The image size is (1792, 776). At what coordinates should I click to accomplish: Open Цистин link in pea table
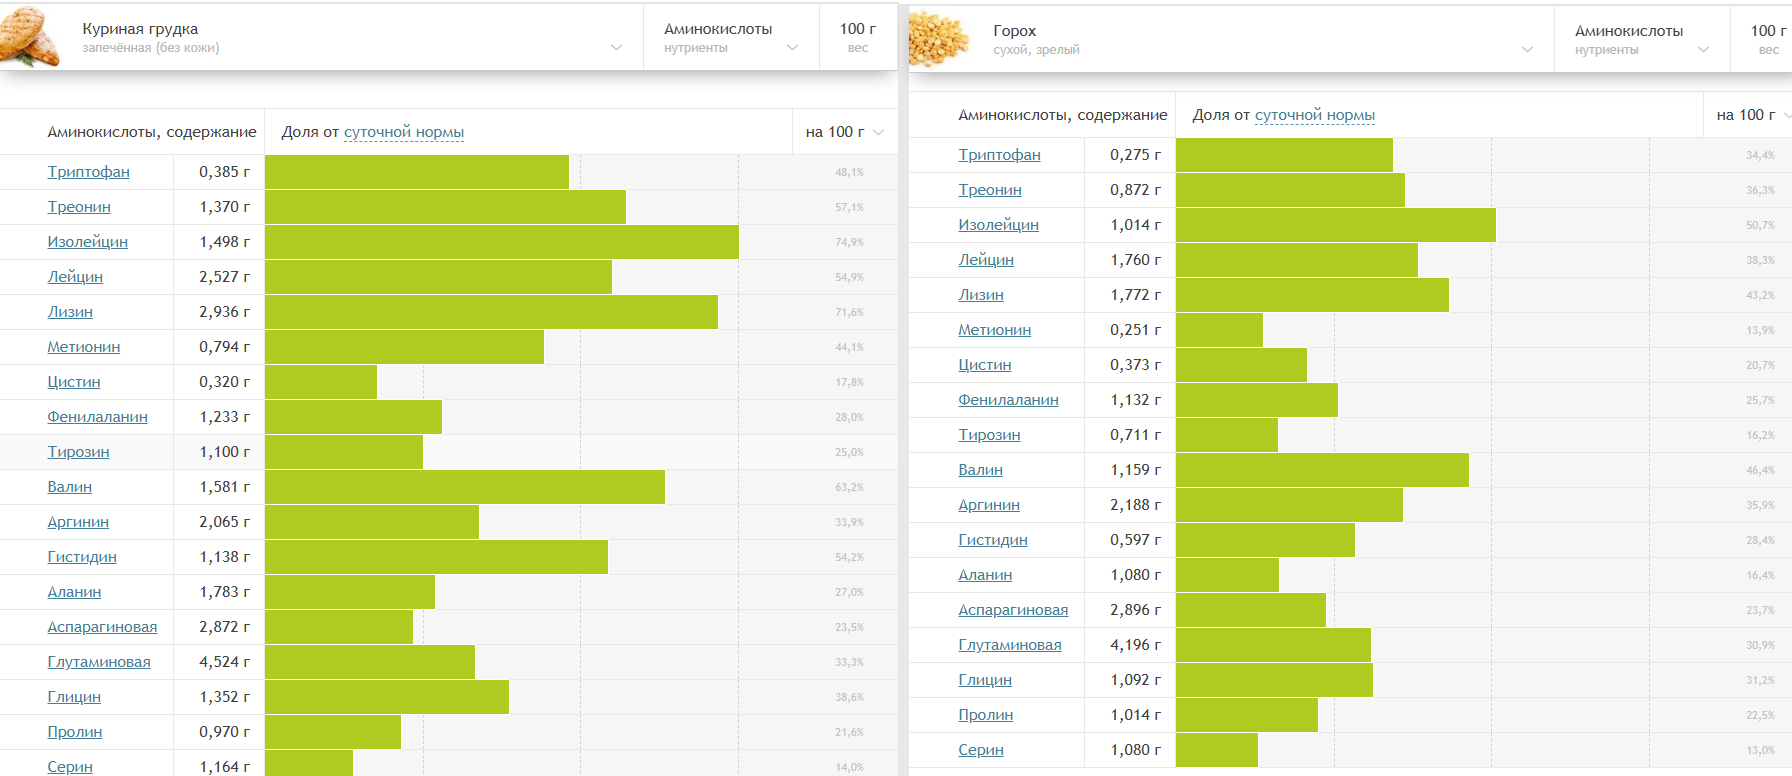click(x=985, y=365)
